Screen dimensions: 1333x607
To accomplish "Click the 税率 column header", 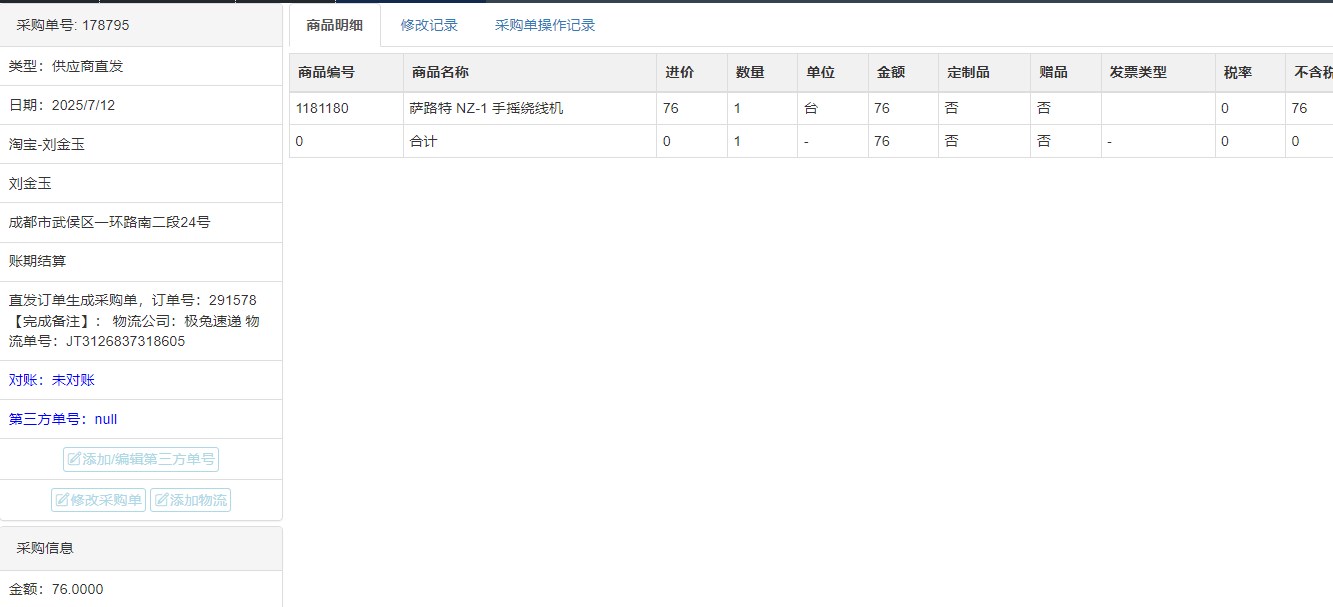I will [1250, 72].
